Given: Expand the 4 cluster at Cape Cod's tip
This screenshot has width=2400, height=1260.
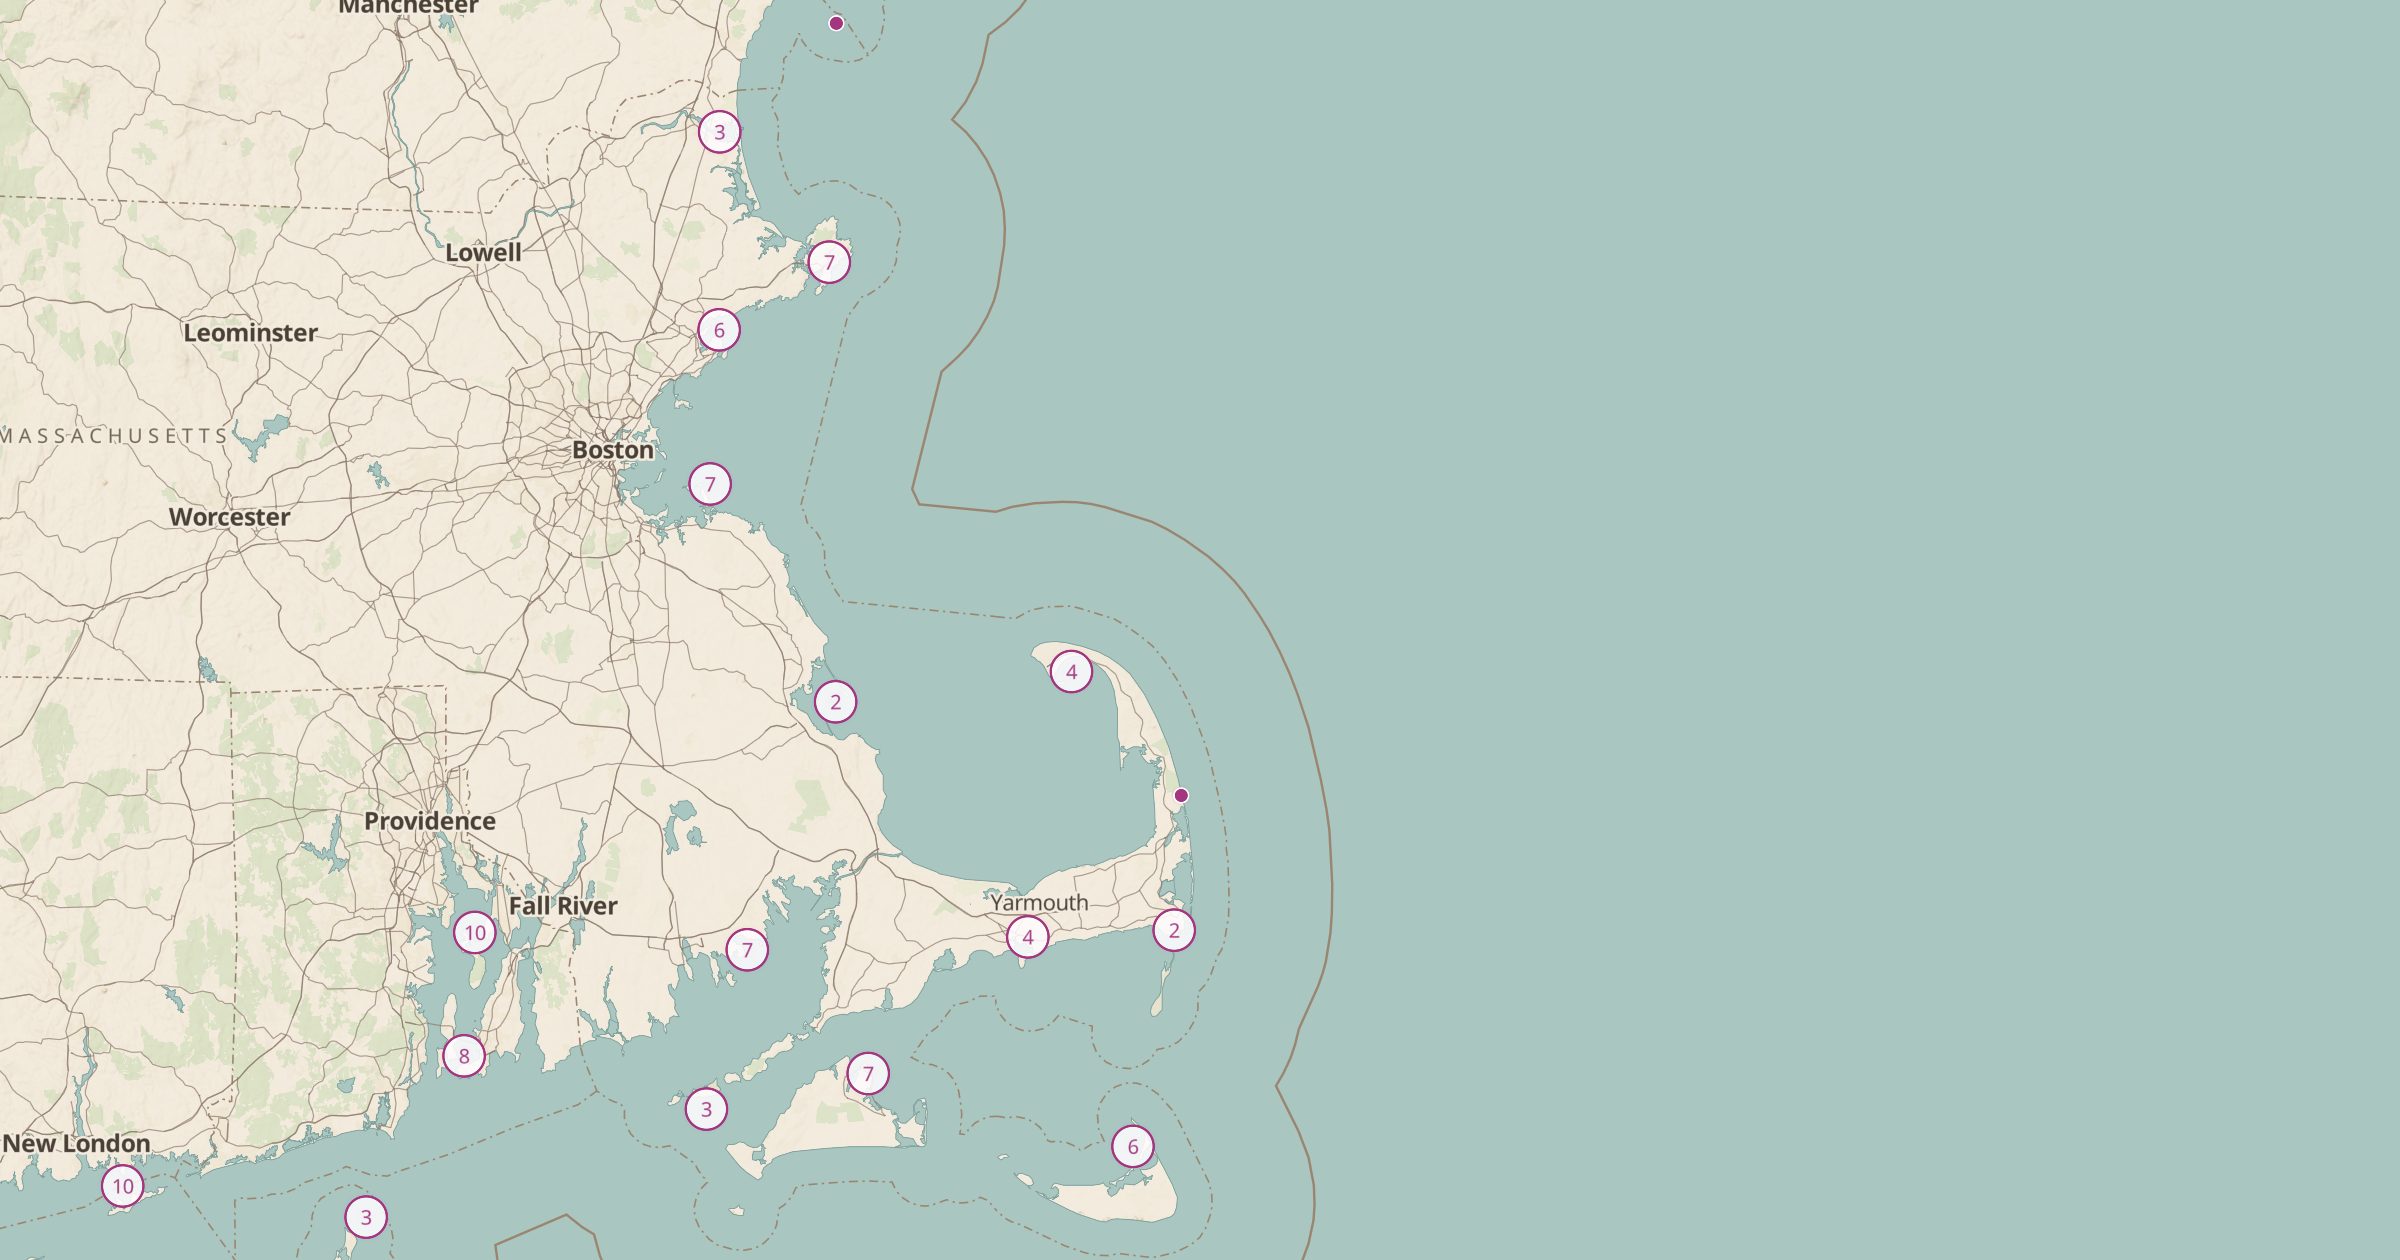Looking at the screenshot, I should click(x=1071, y=672).
